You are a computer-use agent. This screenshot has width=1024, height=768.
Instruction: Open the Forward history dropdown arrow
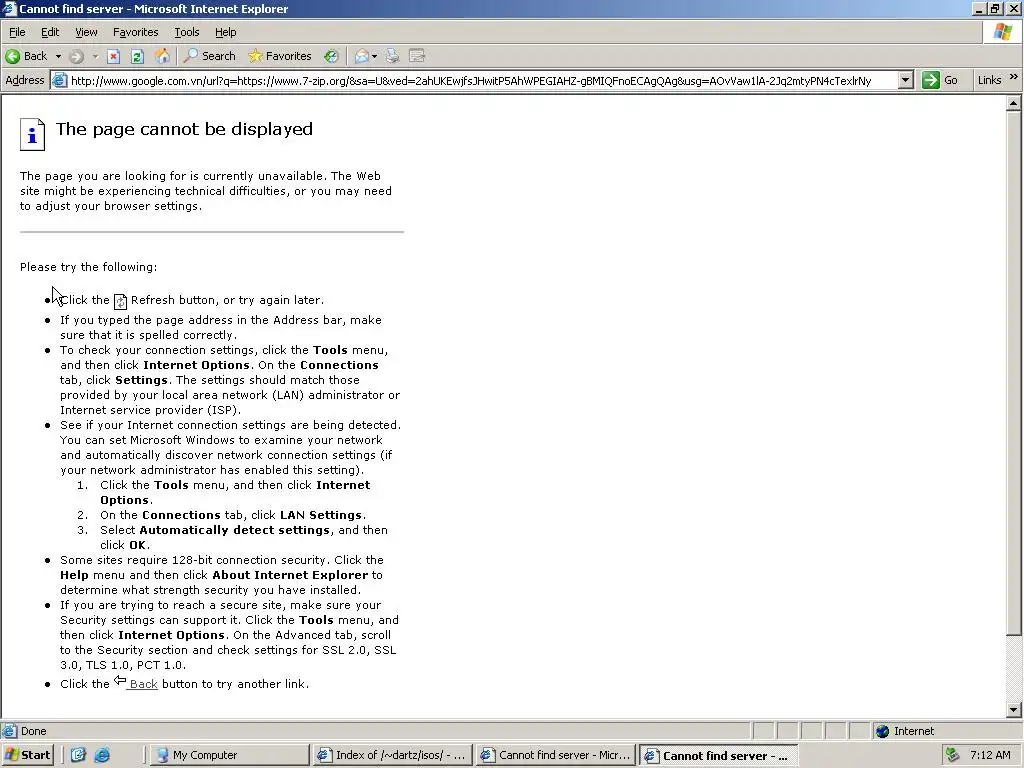tap(95, 56)
